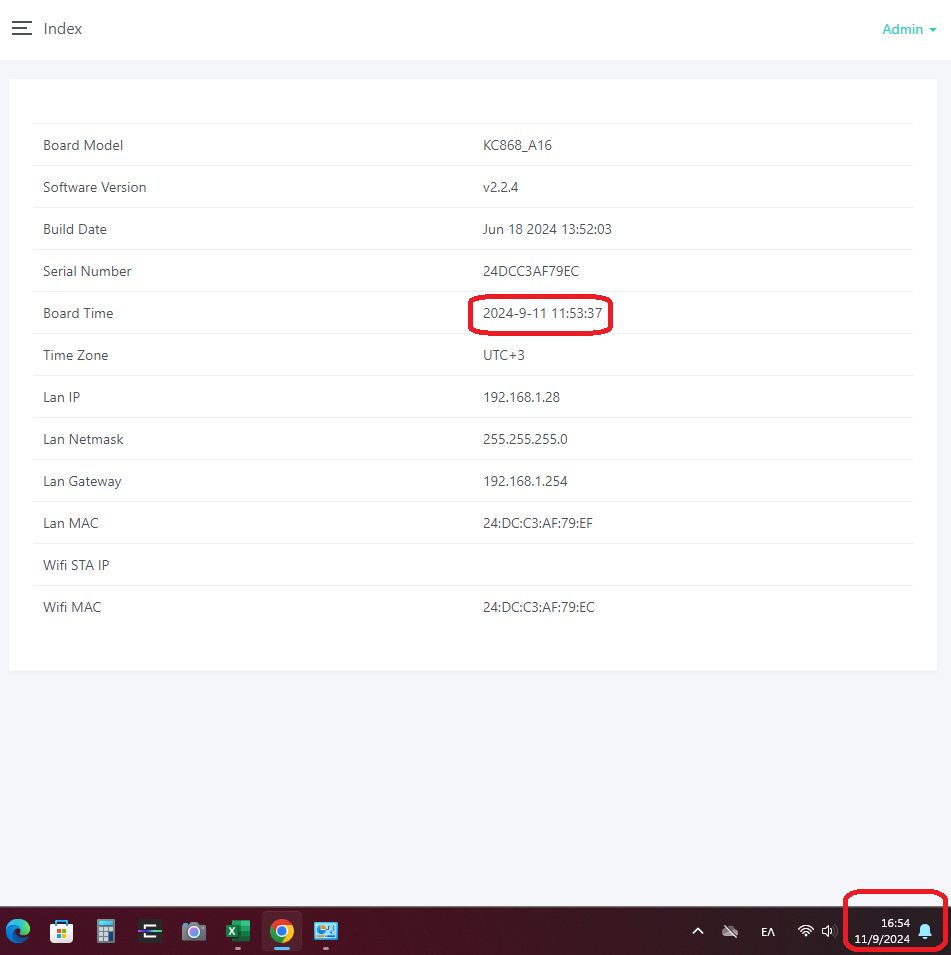Click the Google Chrome taskbar icon
951x955 pixels.
point(282,931)
